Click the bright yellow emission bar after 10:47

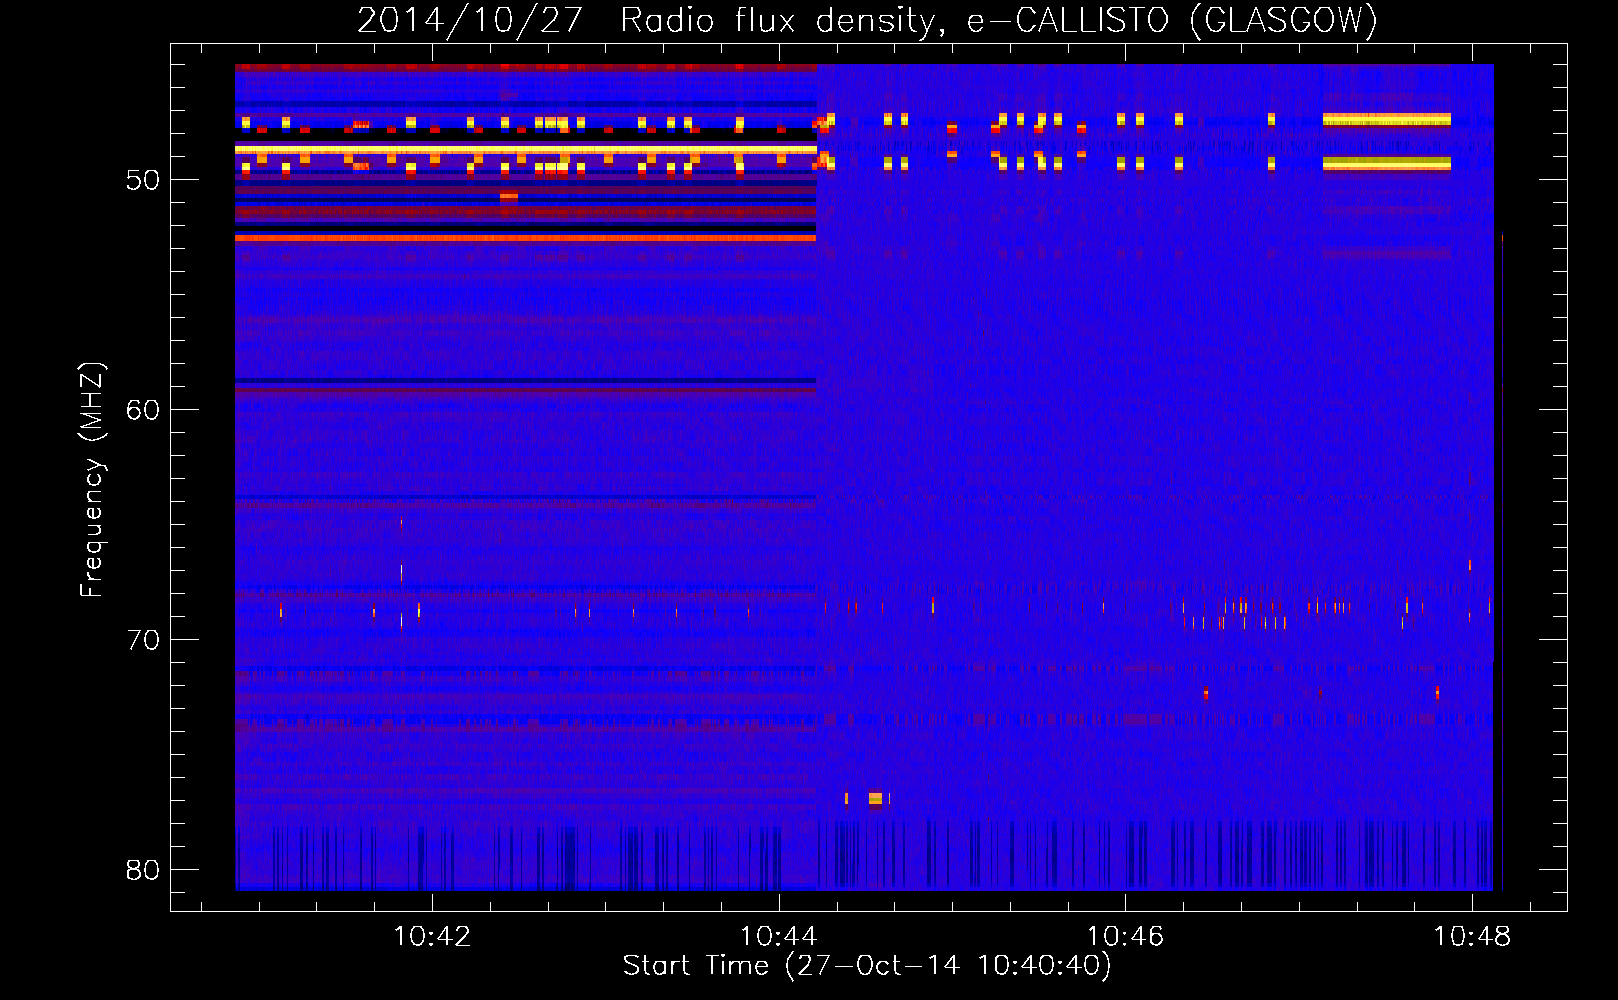tap(1386, 119)
